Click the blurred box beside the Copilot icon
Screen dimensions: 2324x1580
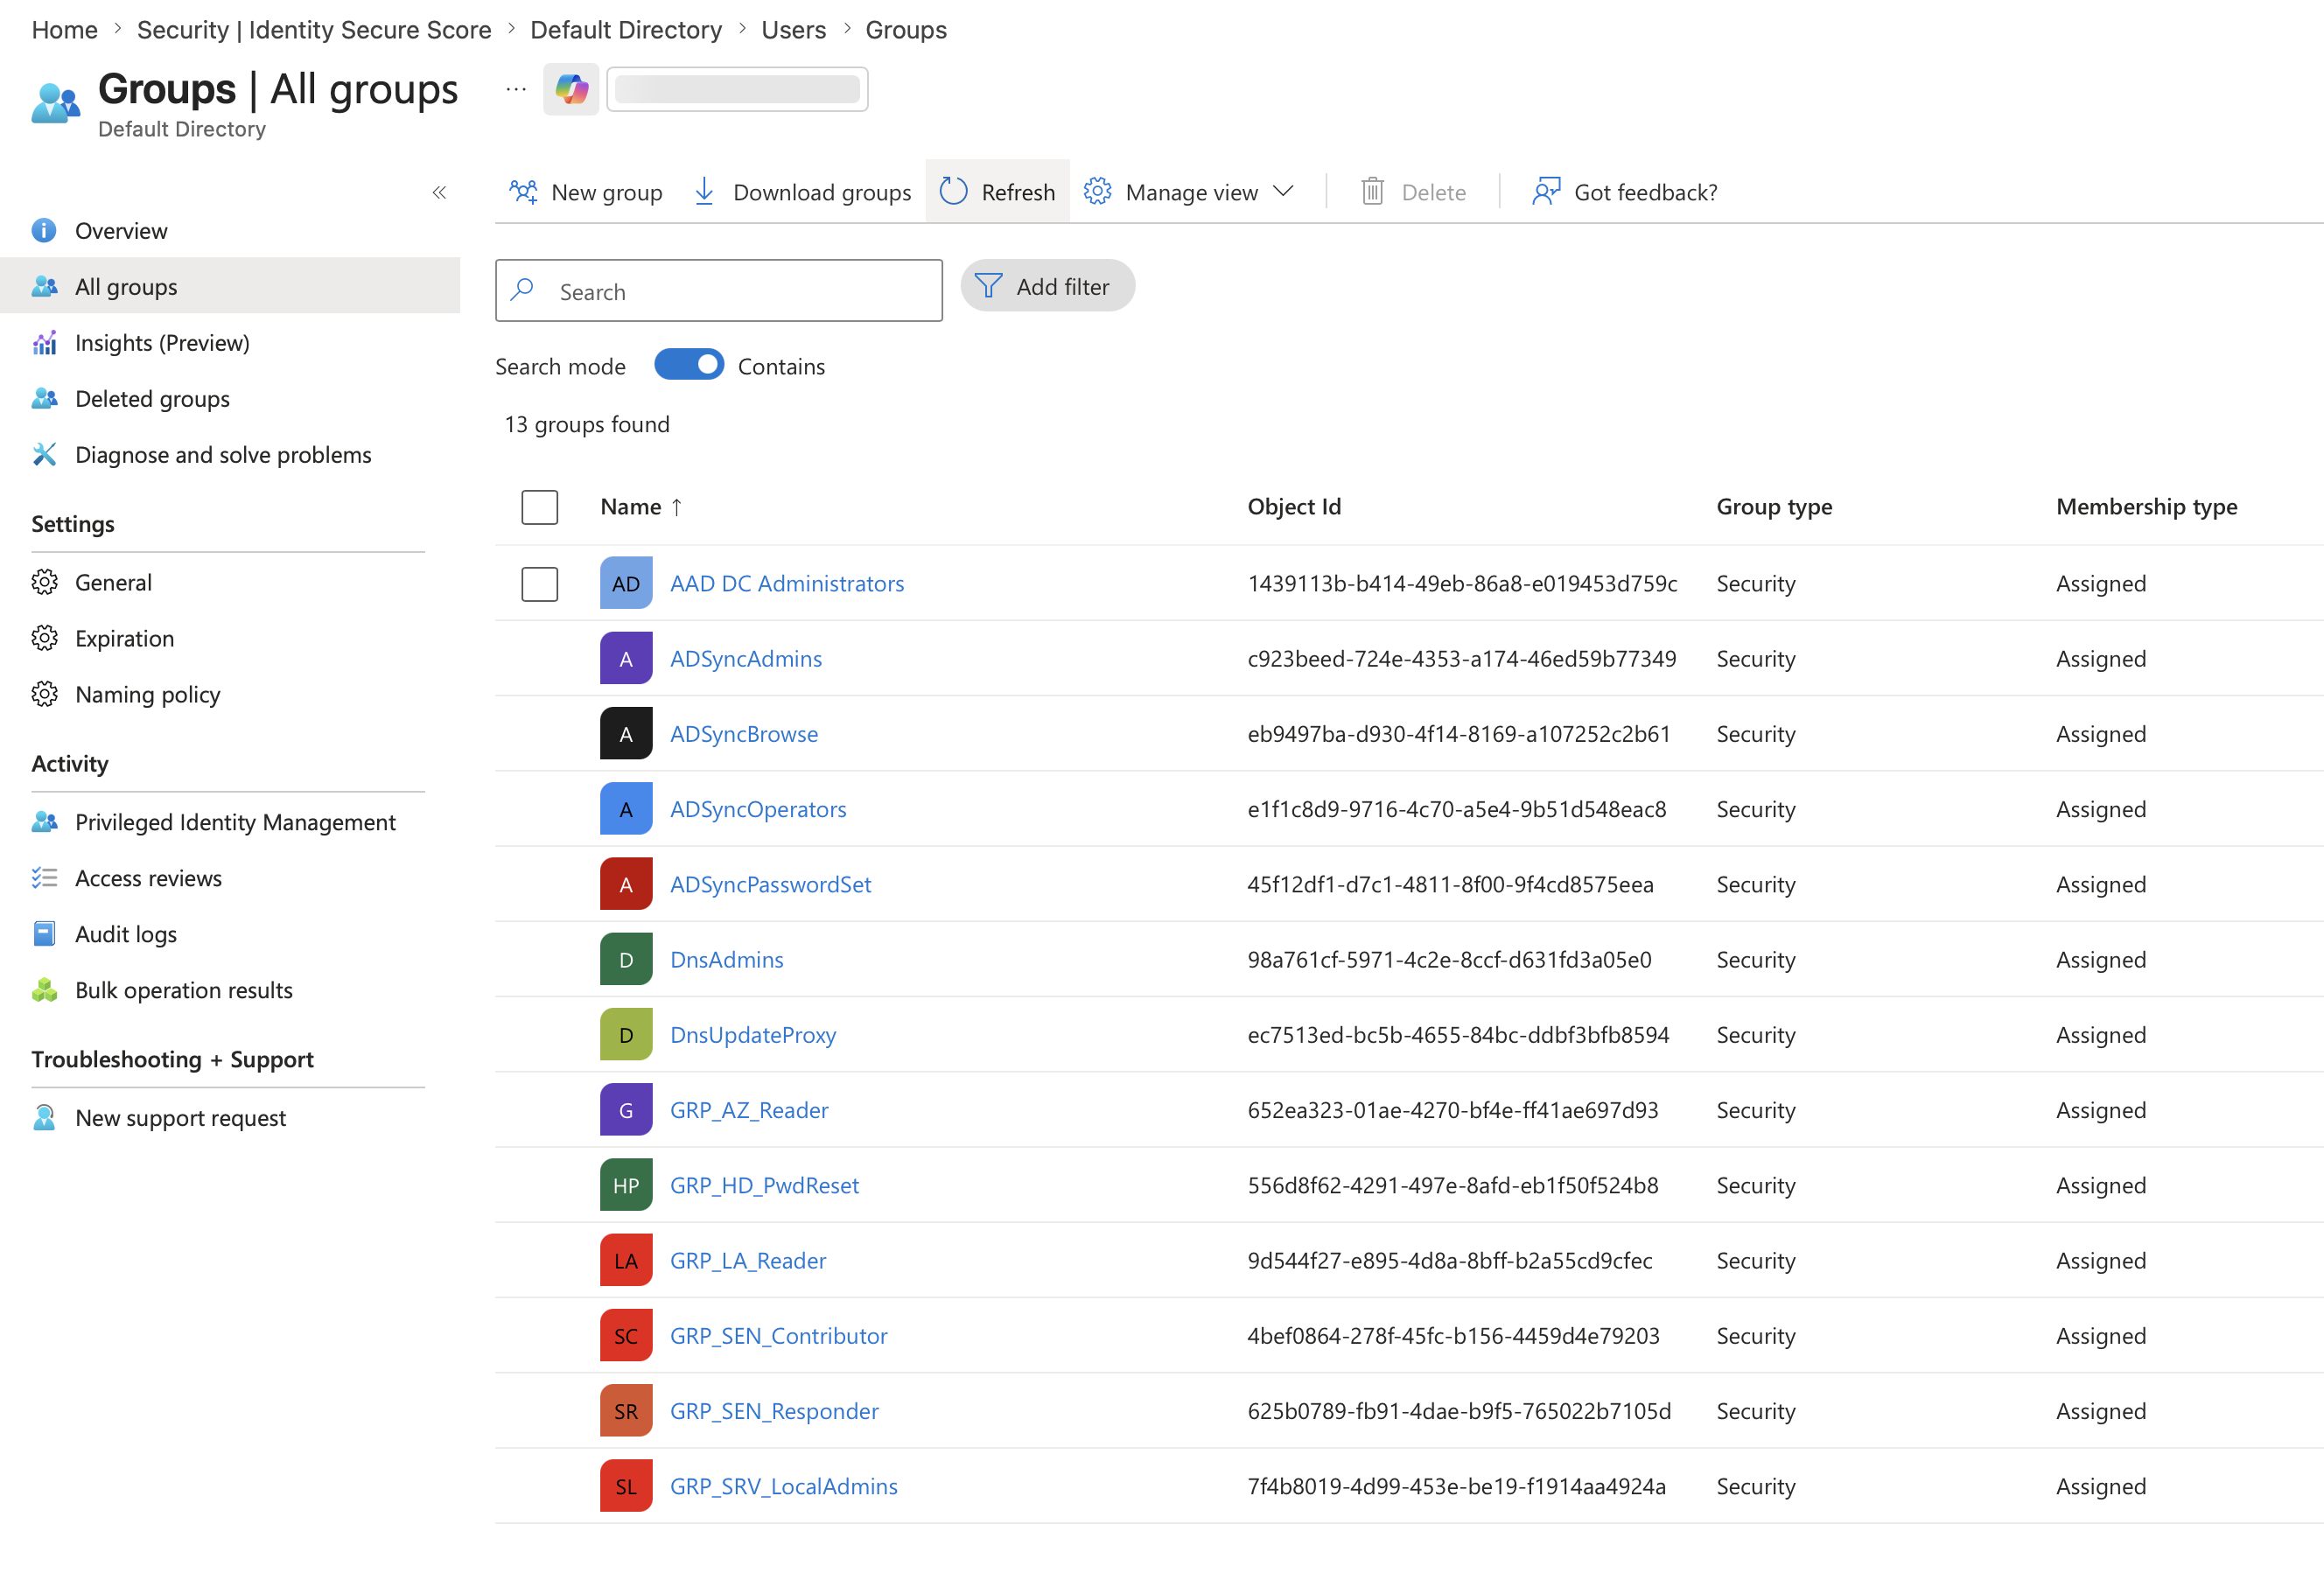coord(737,90)
